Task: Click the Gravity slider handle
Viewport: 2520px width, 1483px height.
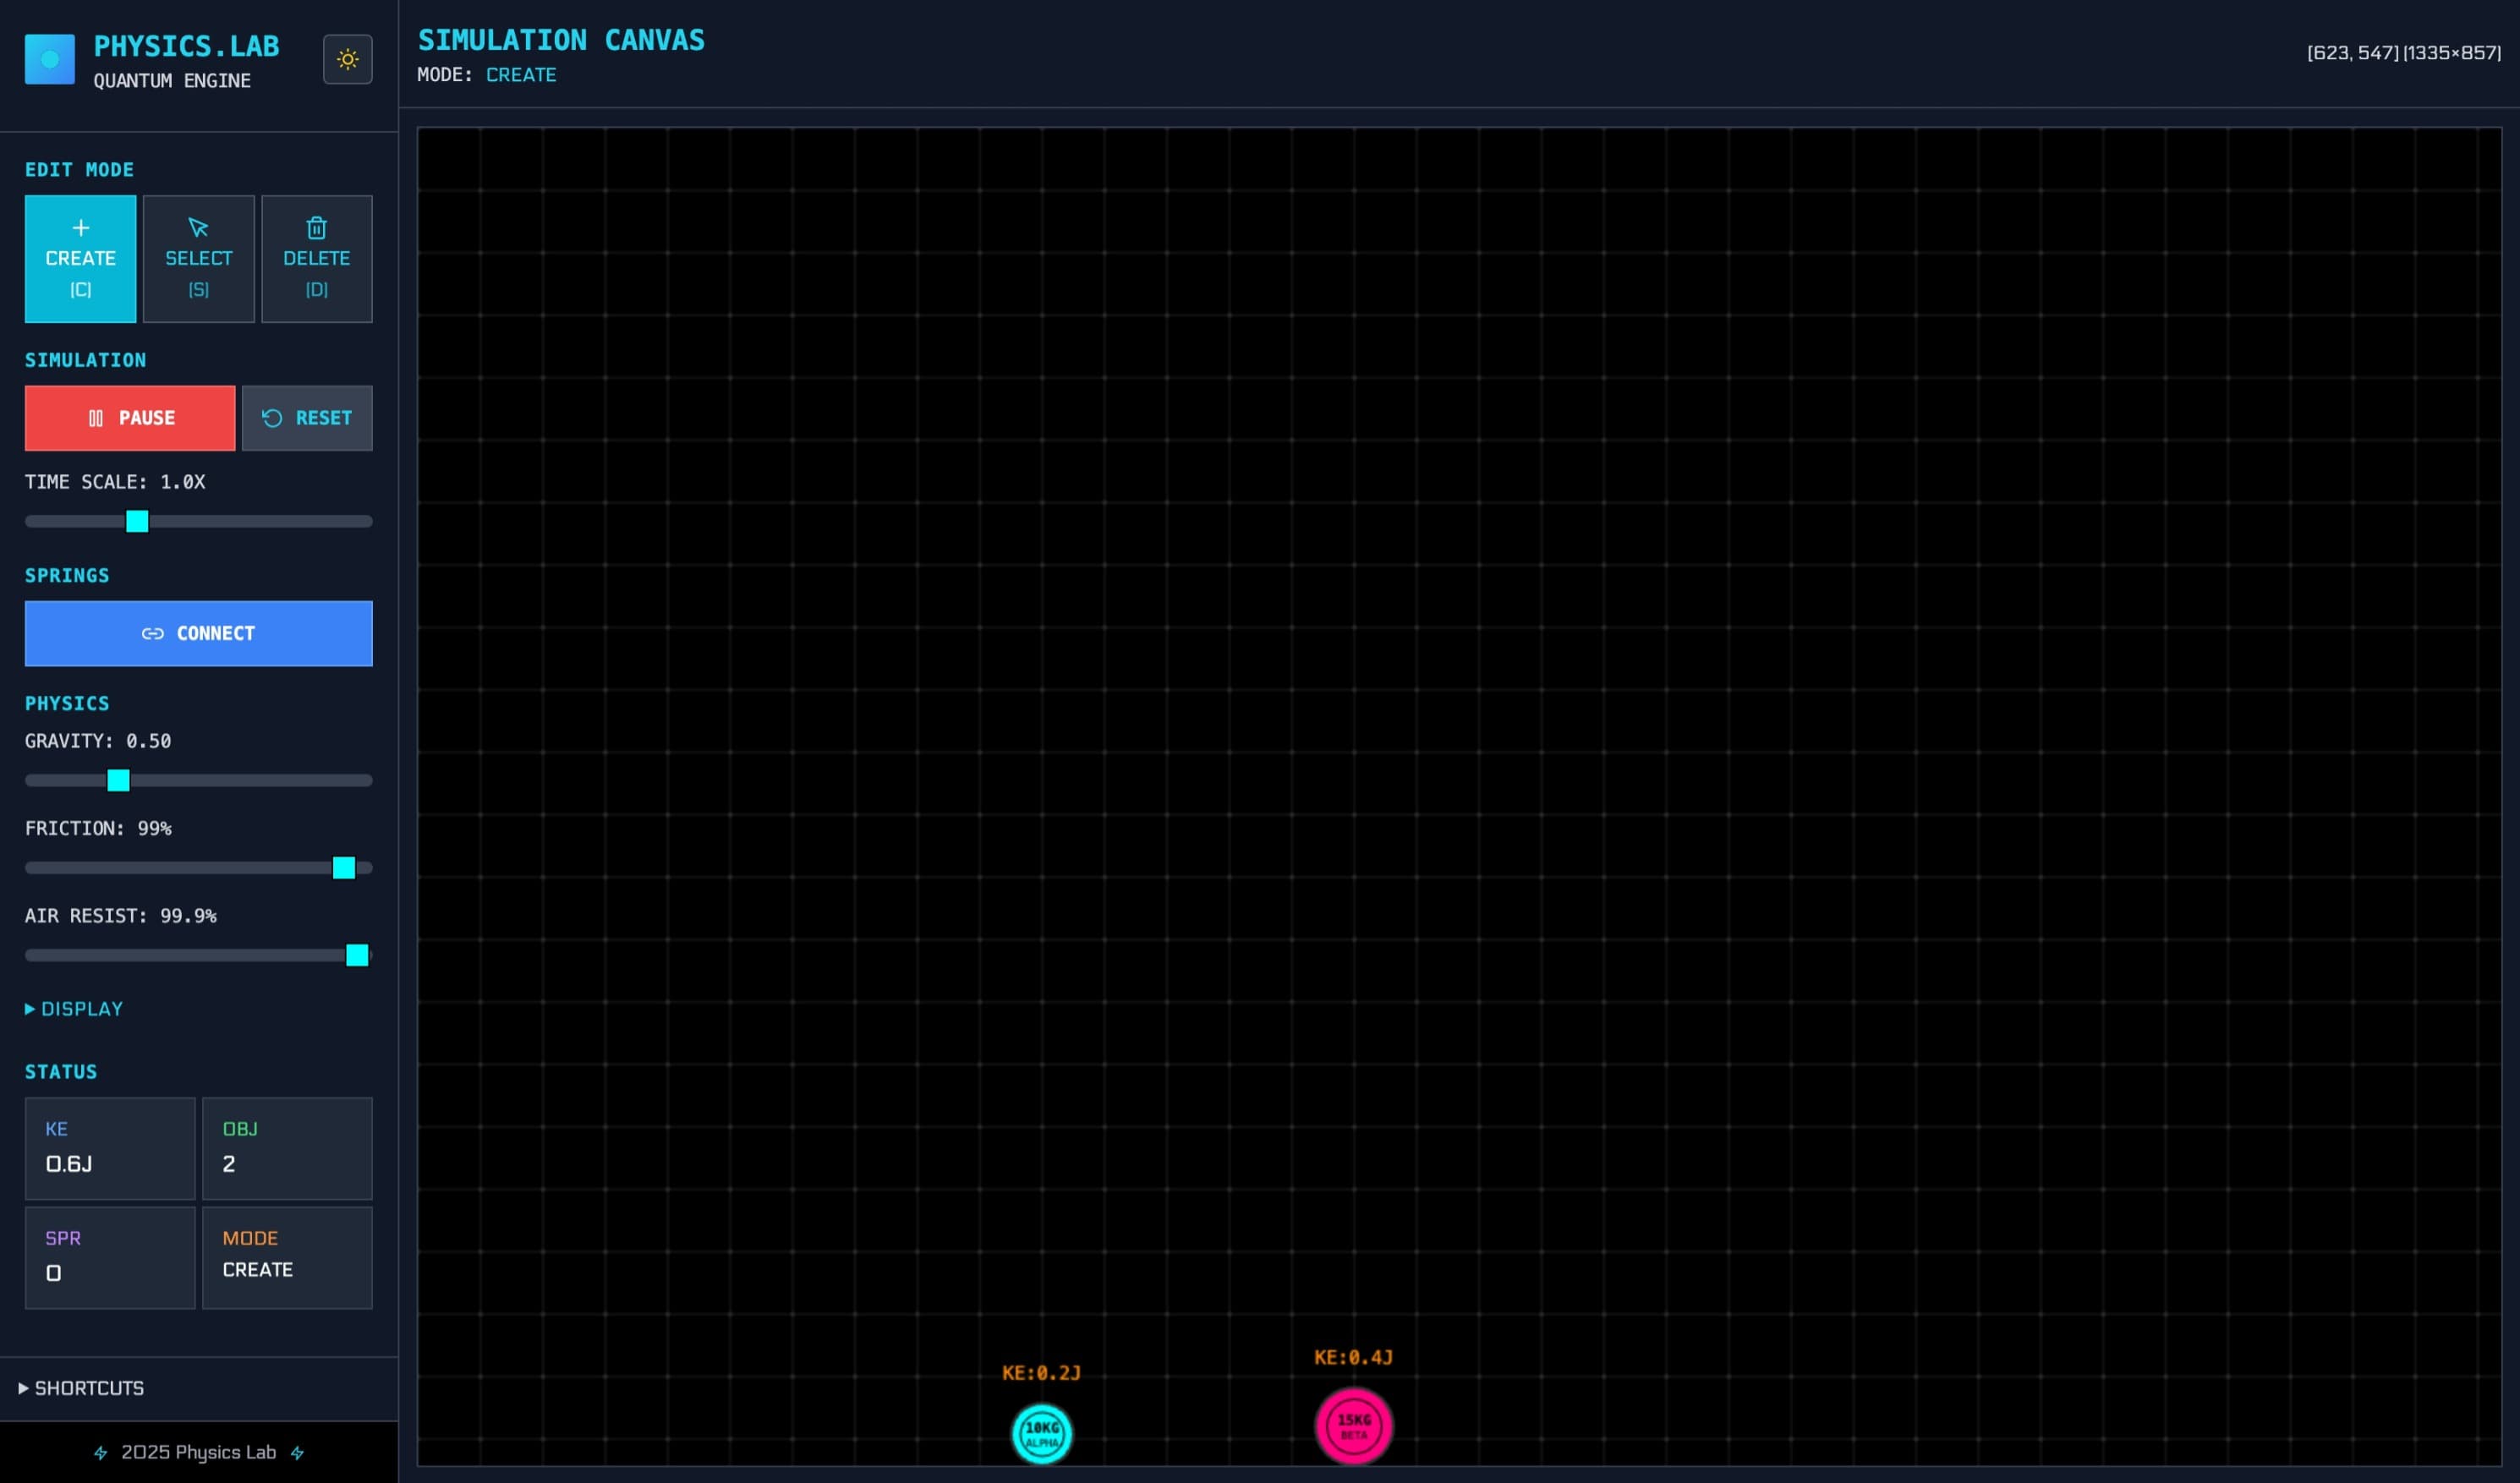Action: click(118, 780)
